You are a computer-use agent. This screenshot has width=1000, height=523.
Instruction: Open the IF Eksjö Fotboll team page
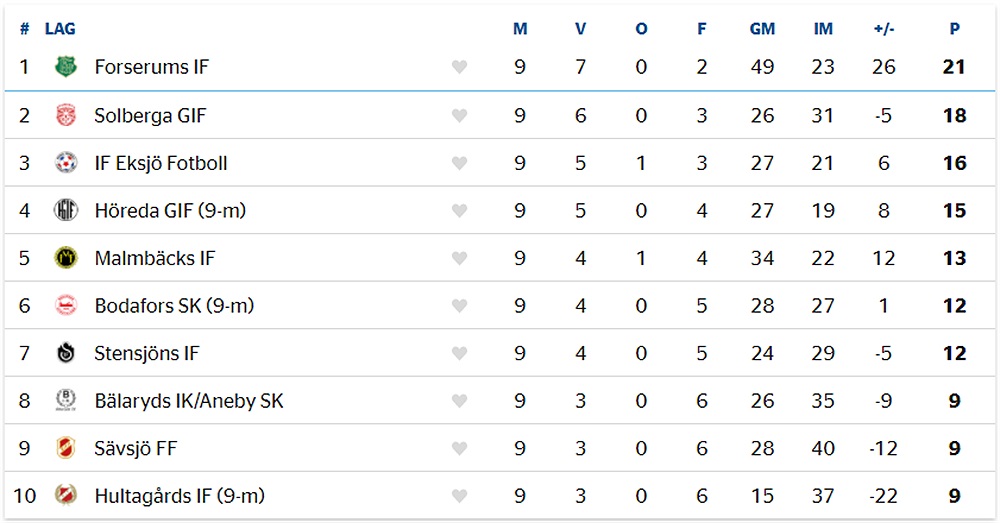click(161, 163)
